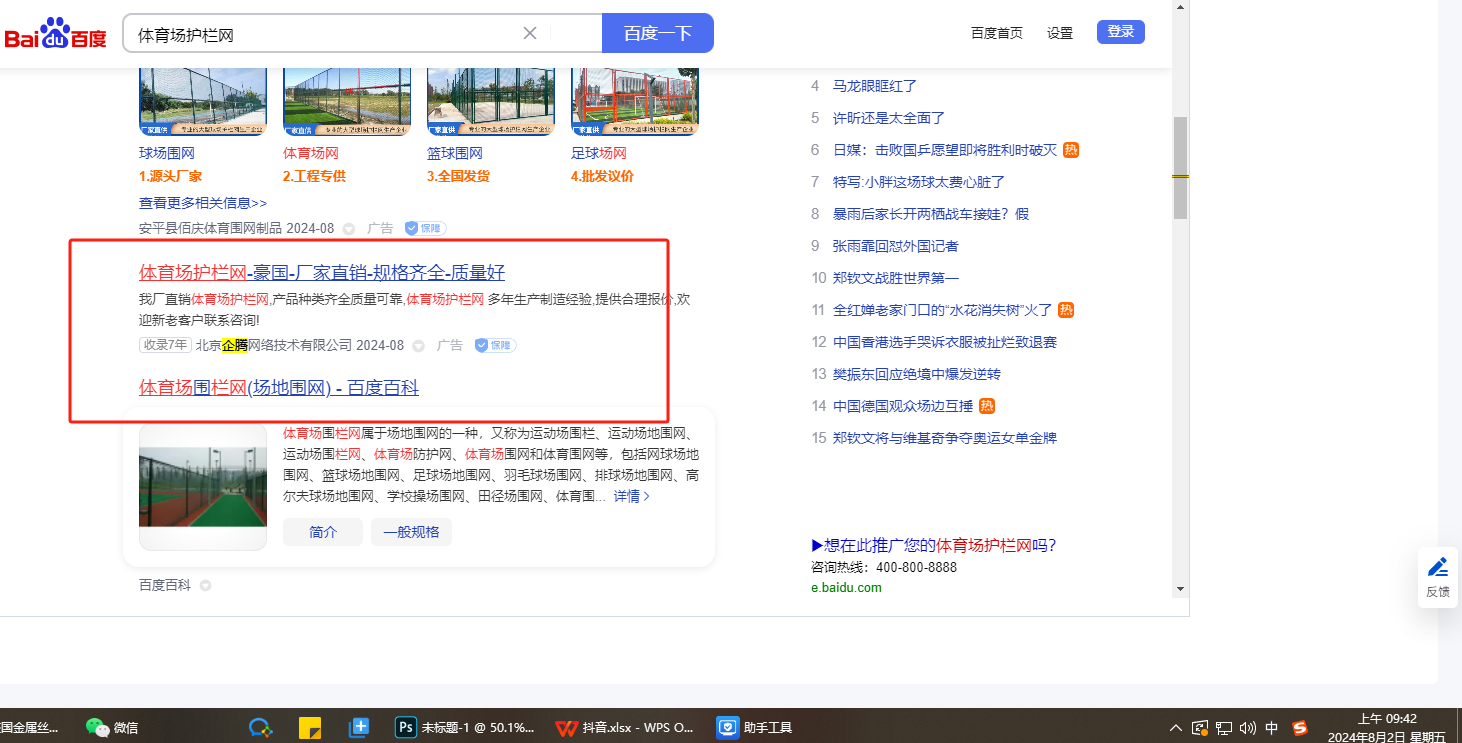Click the Sogou input method tray icon

click(1299, 728)
